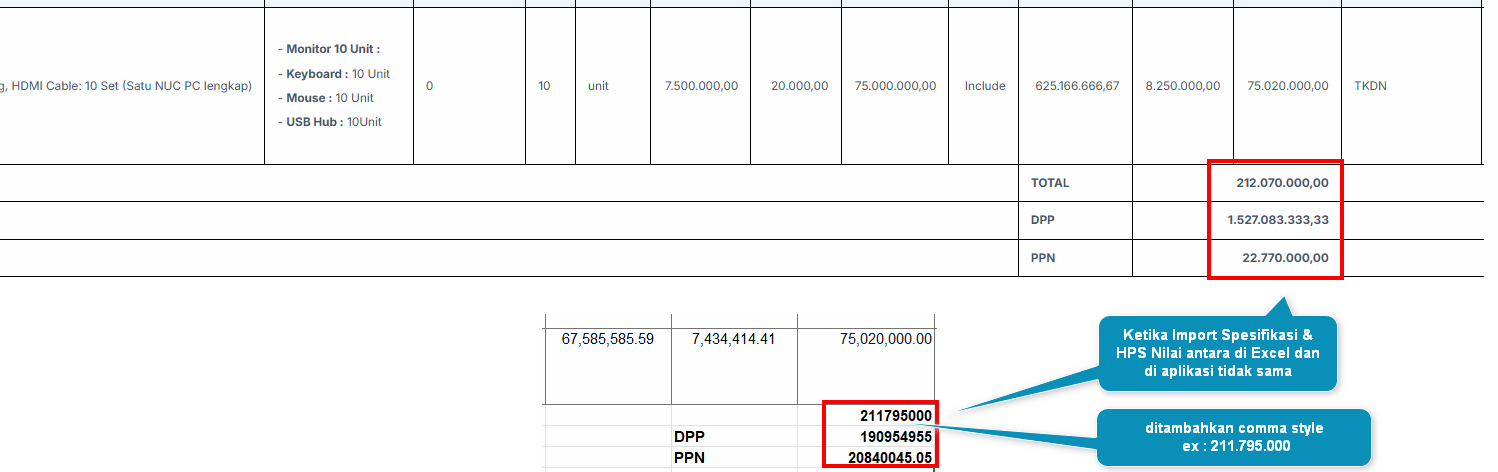Click the quantity cell showing 10
Screen dimensions: 1498x472
pos(544,86)
